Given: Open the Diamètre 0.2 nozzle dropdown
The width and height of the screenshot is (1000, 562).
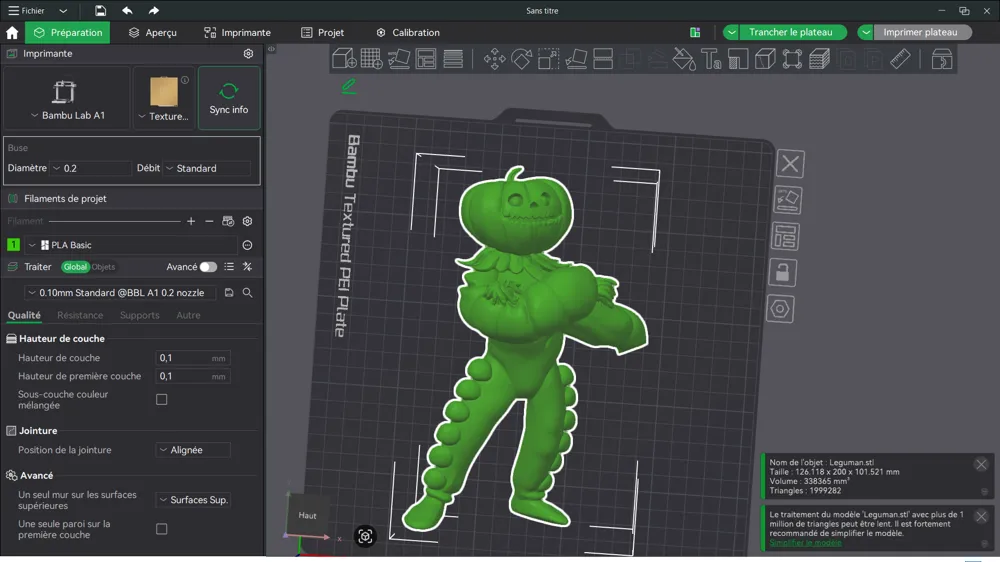Looking at the screenshot, I should click(91, 168).
